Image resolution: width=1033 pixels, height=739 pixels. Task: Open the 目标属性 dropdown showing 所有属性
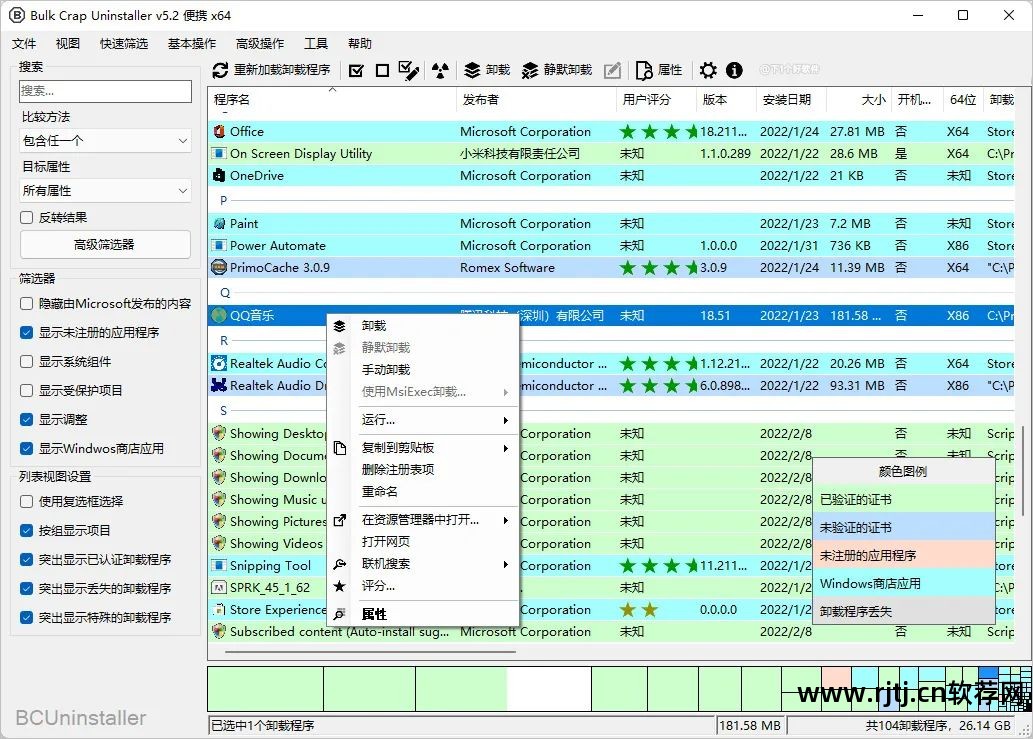pyautogui.click(x=105, y=190)
